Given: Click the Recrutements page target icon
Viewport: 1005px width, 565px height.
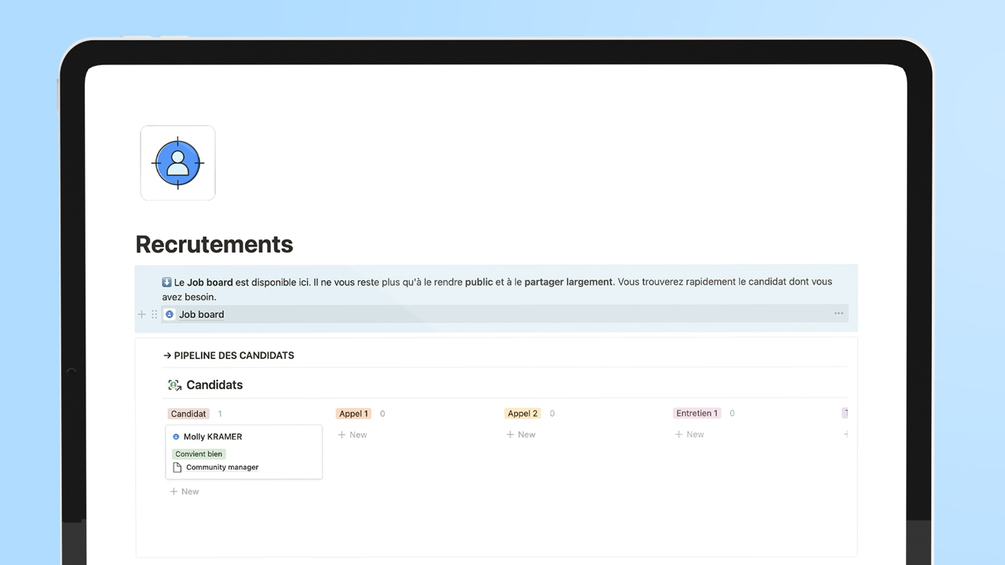Looking at the screenshot, I should [178, 163].
